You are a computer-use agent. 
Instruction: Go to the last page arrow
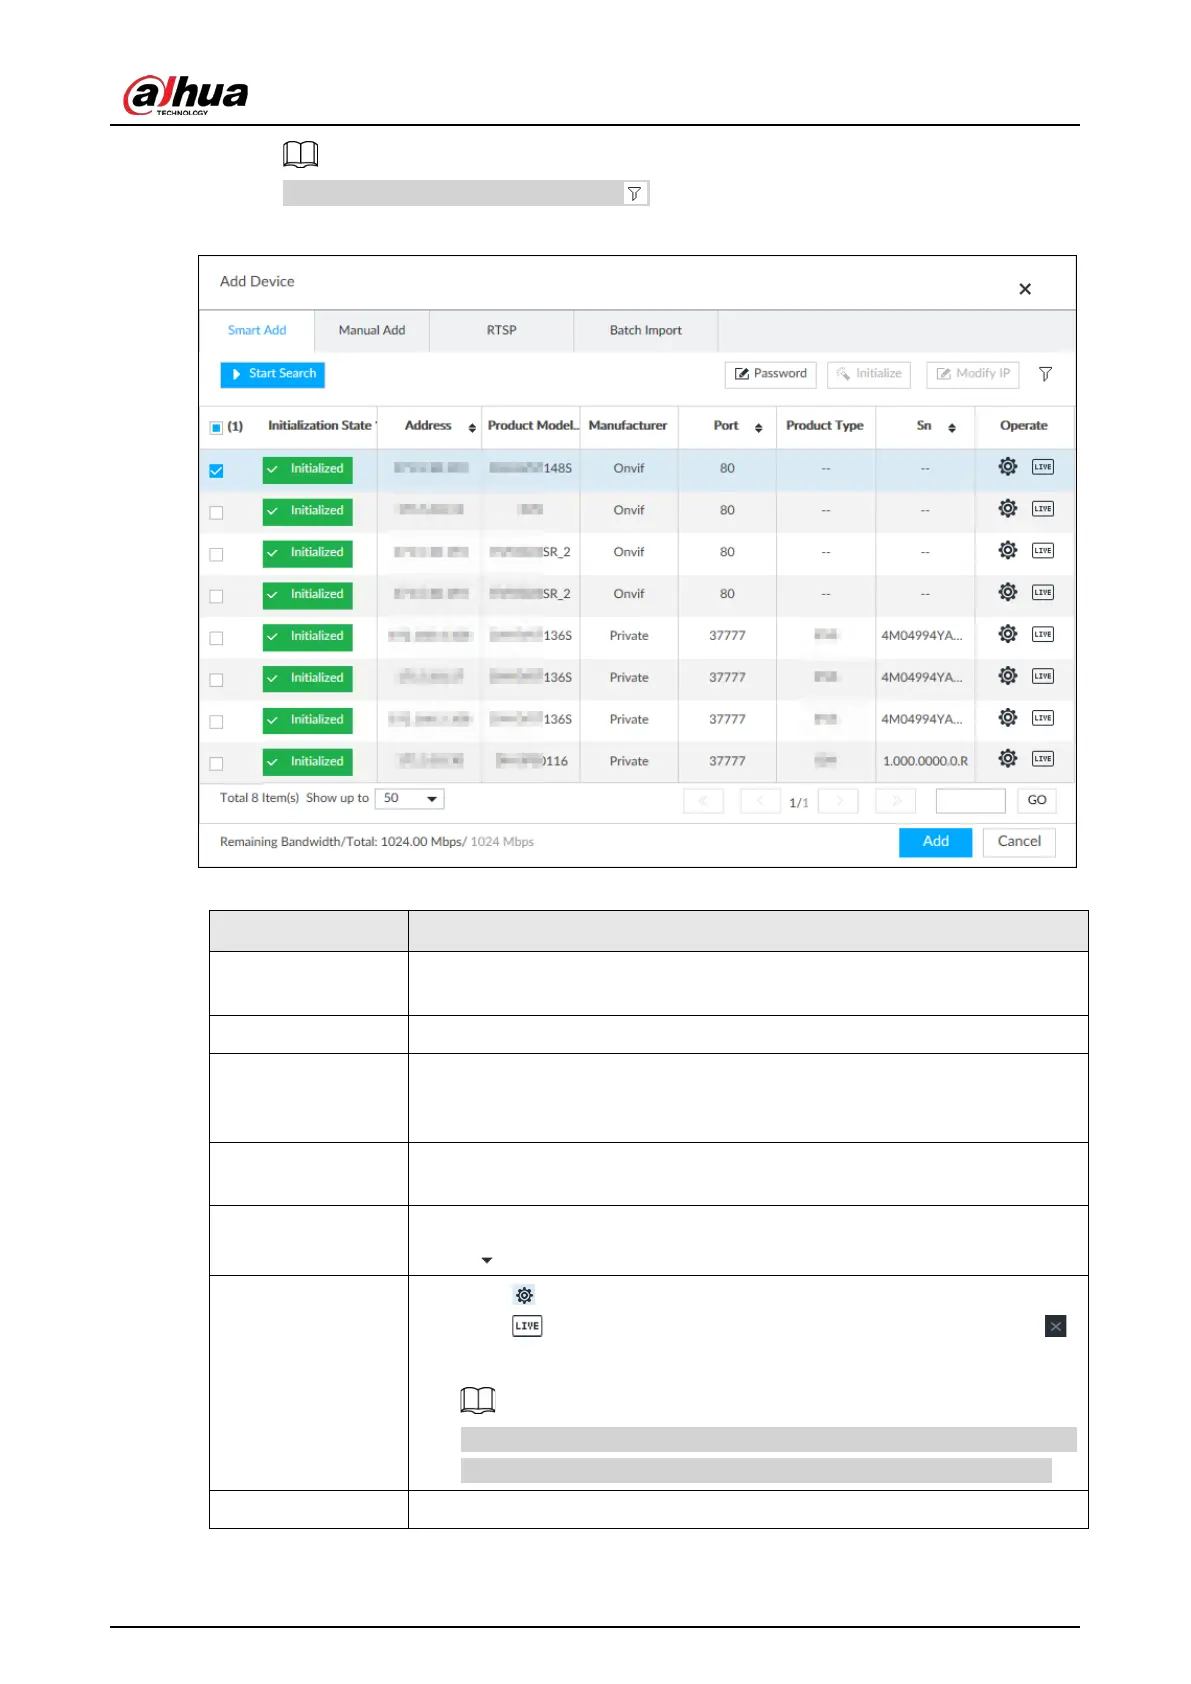click(896, 801)
